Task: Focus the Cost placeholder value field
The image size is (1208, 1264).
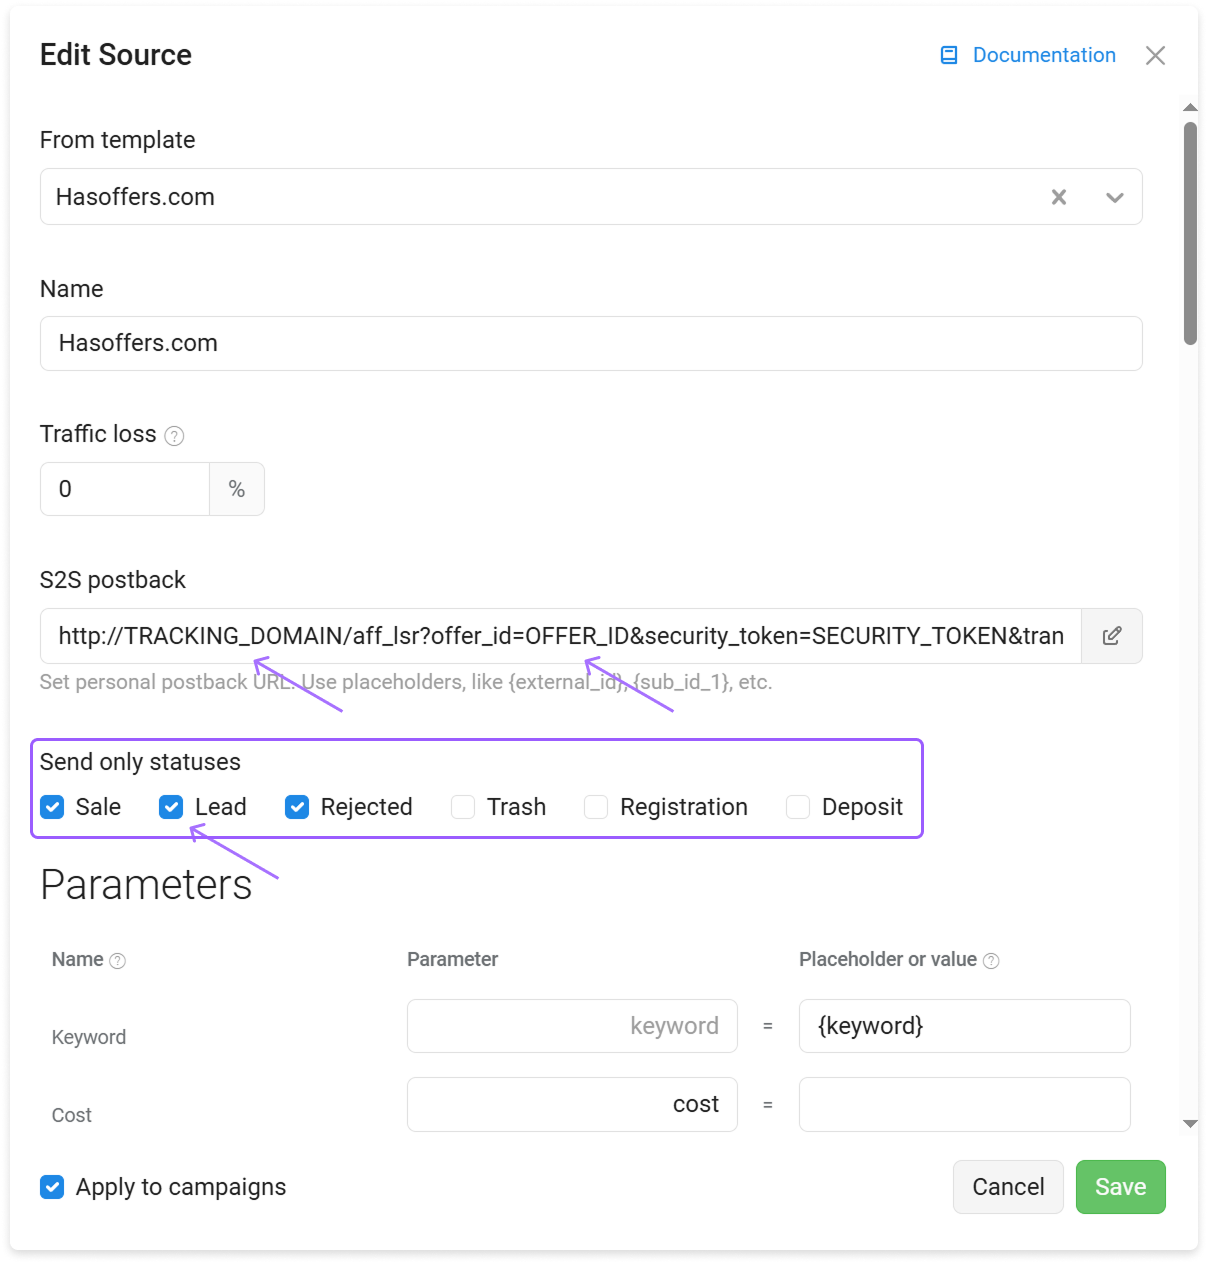Action: pyautogui.click(x=965, y=1104)
